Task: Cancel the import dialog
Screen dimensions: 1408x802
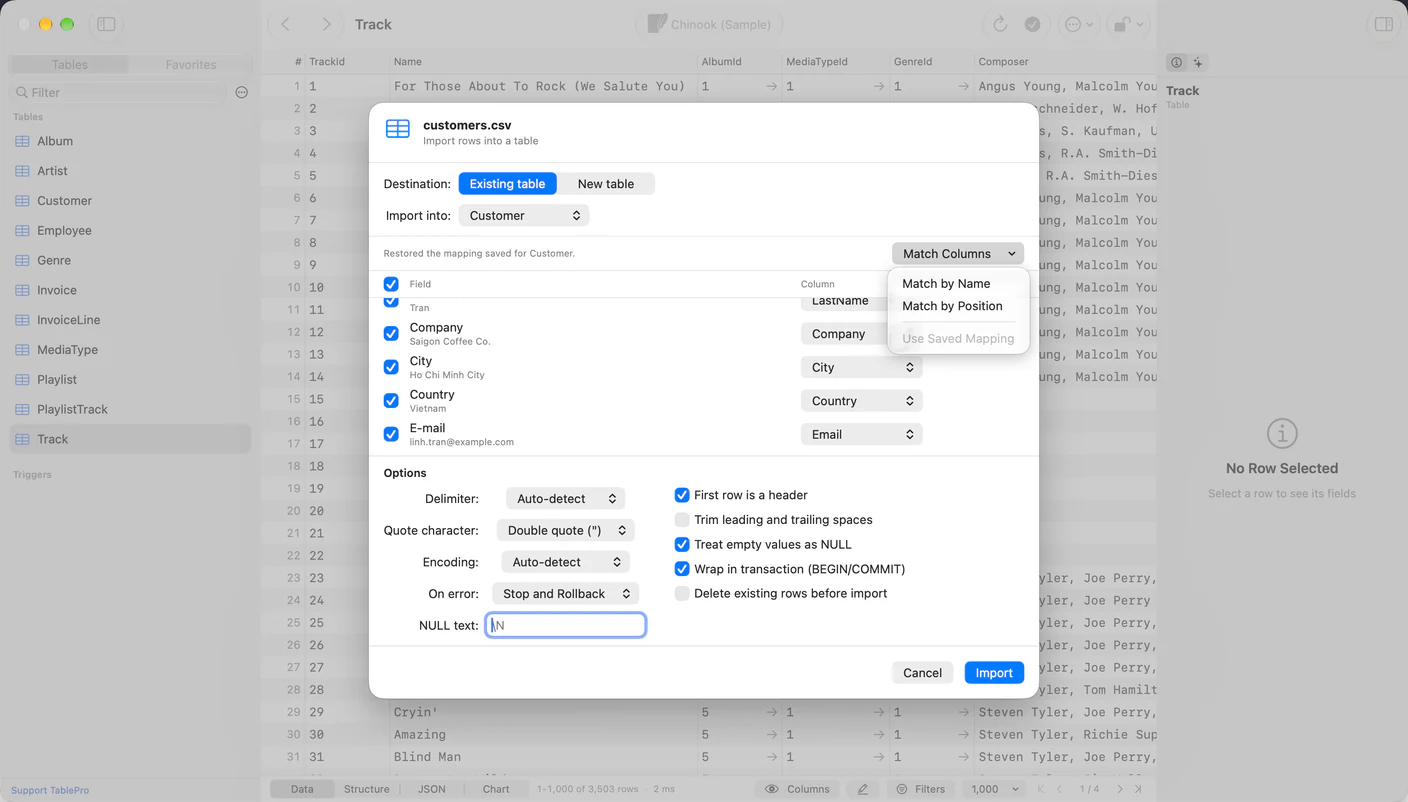Action: 922,673
